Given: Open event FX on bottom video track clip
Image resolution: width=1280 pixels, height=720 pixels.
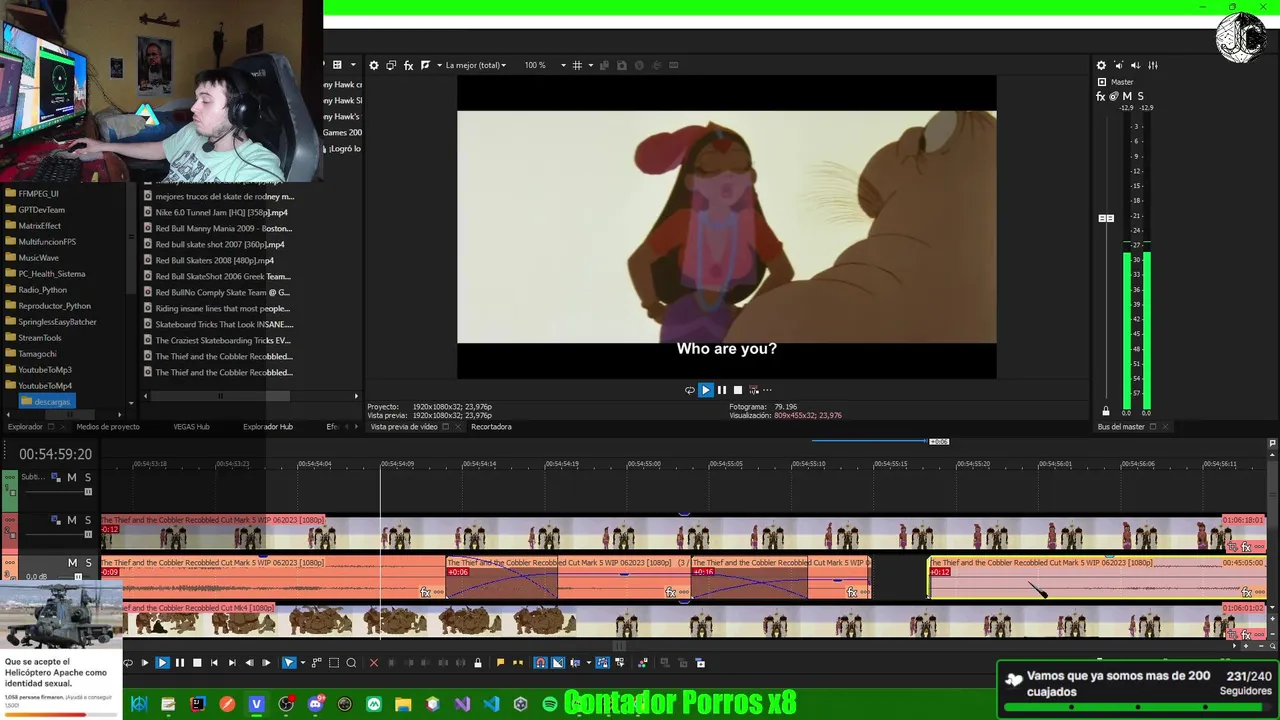Looking at the screenshot, I should tap(1246, 634).
